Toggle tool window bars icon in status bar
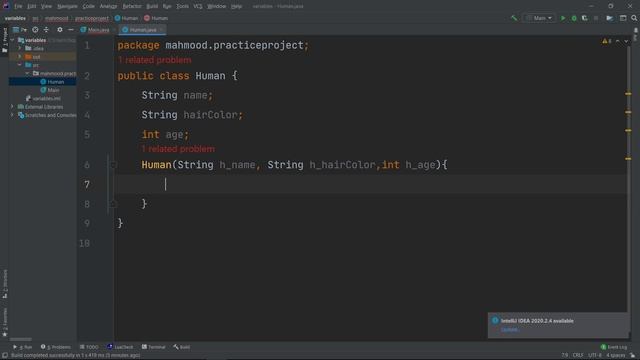 pos(4,356)
